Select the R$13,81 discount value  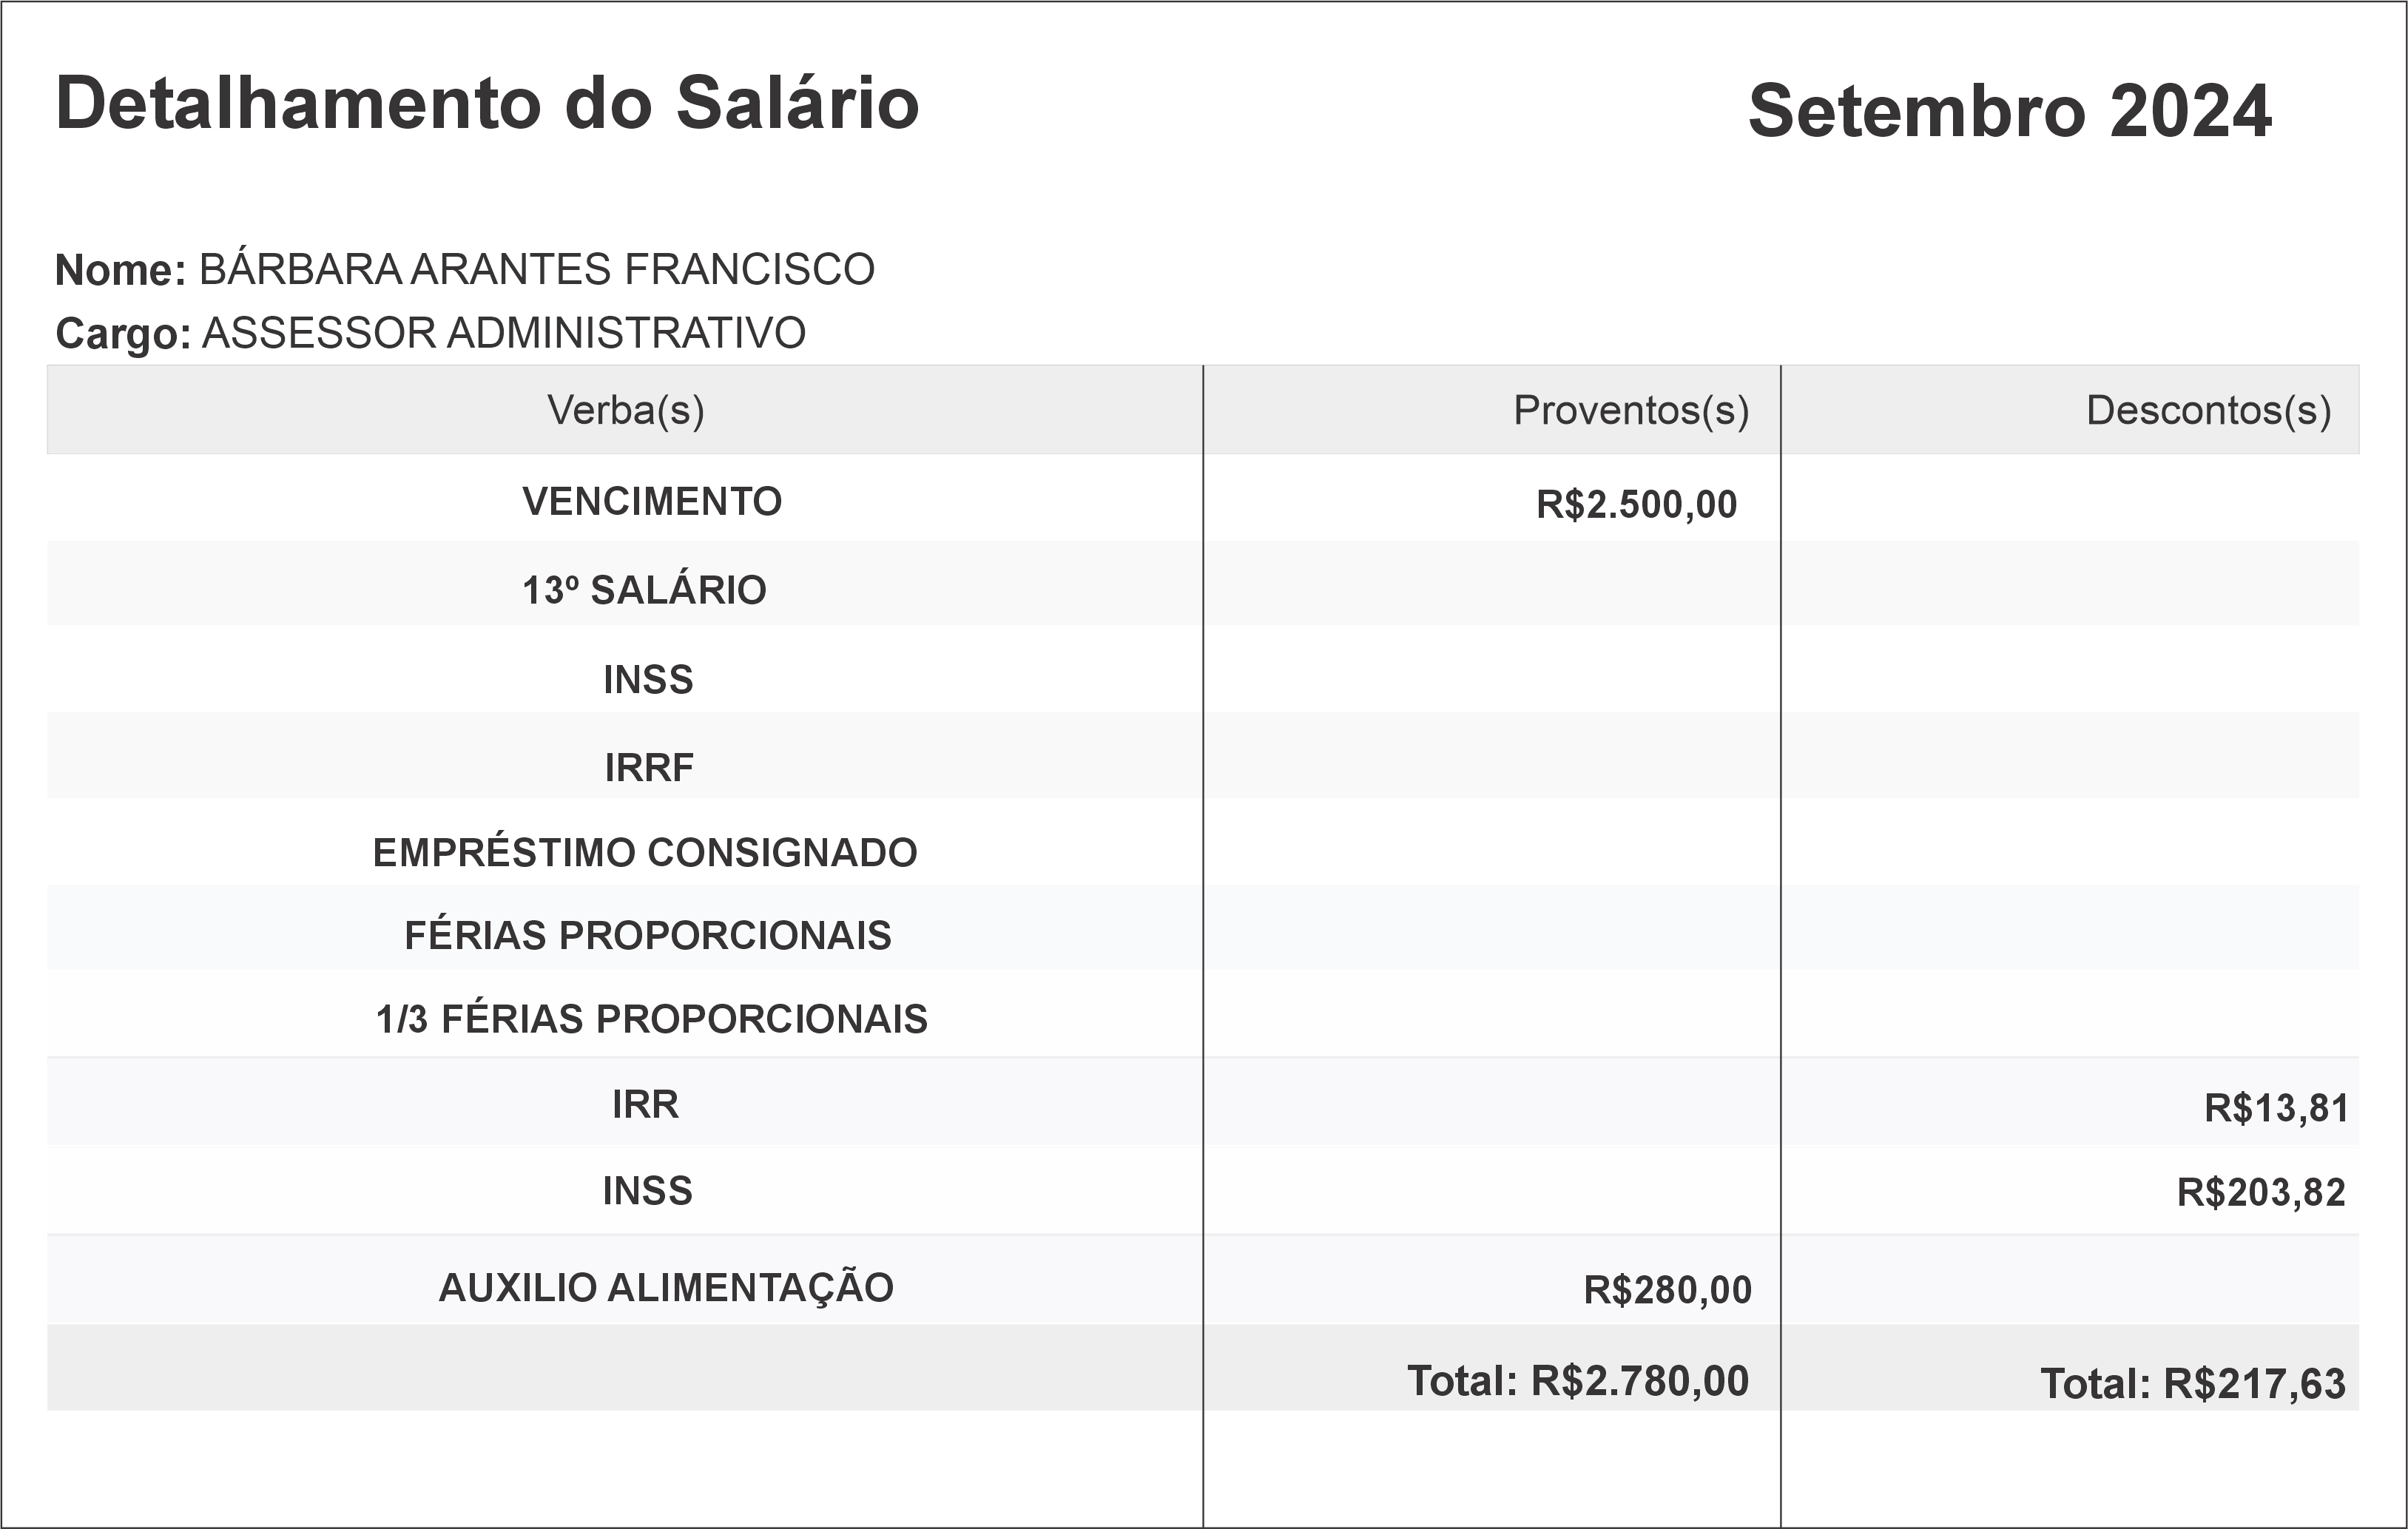2276,1108
